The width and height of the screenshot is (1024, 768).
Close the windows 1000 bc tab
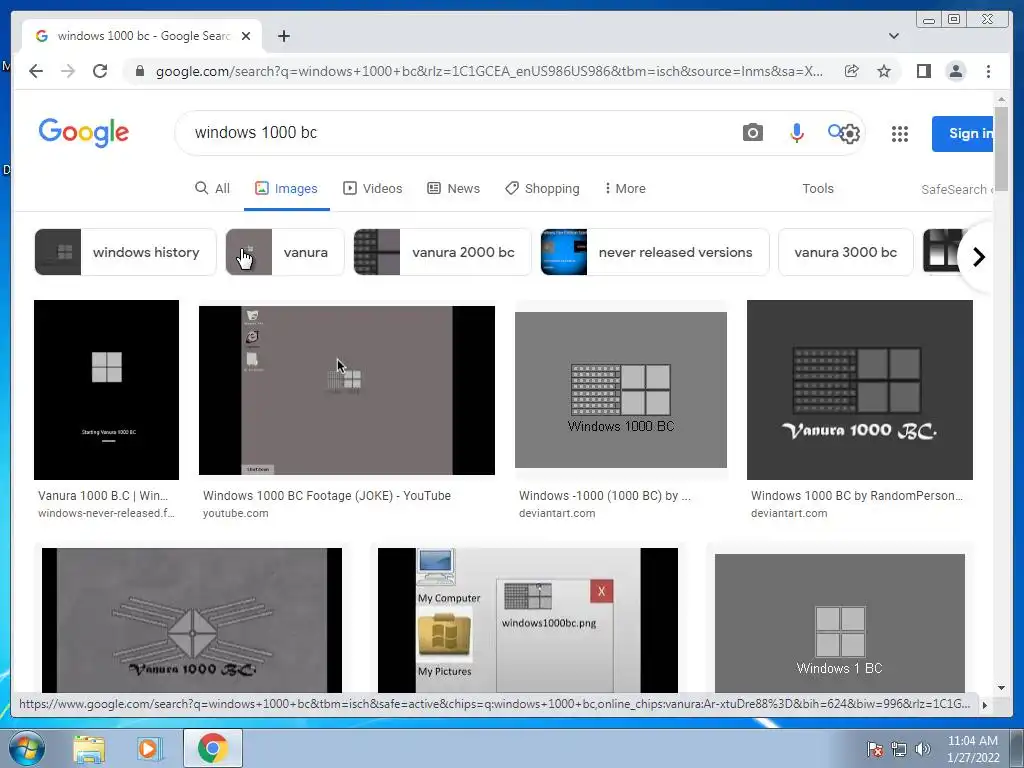(x=246, y=36)
